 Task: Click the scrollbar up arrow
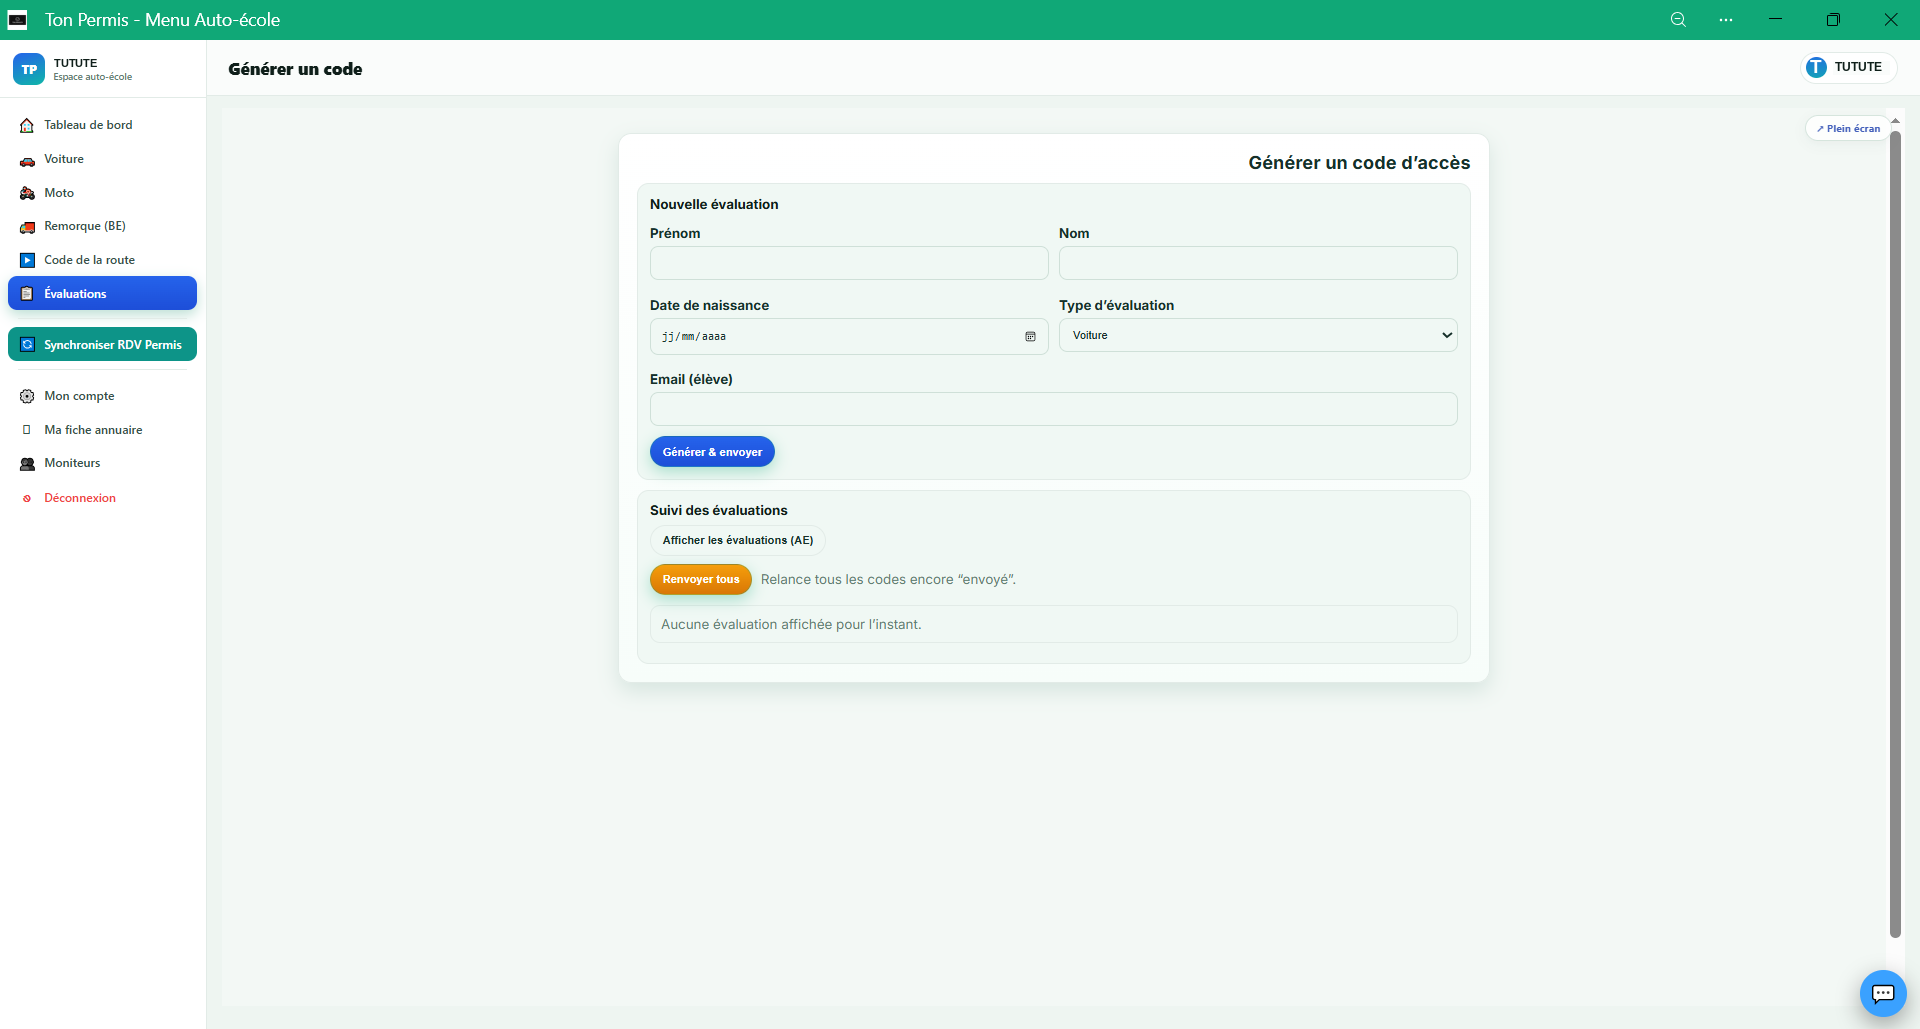click(x=1895, y=121)
